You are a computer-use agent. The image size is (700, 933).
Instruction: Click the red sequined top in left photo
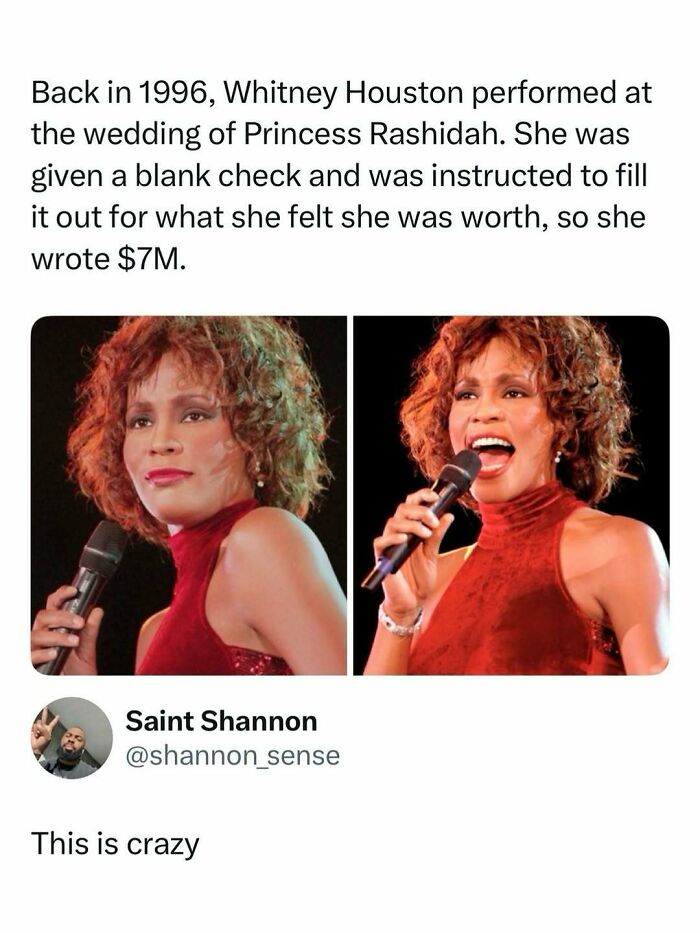tap(200, 610)
